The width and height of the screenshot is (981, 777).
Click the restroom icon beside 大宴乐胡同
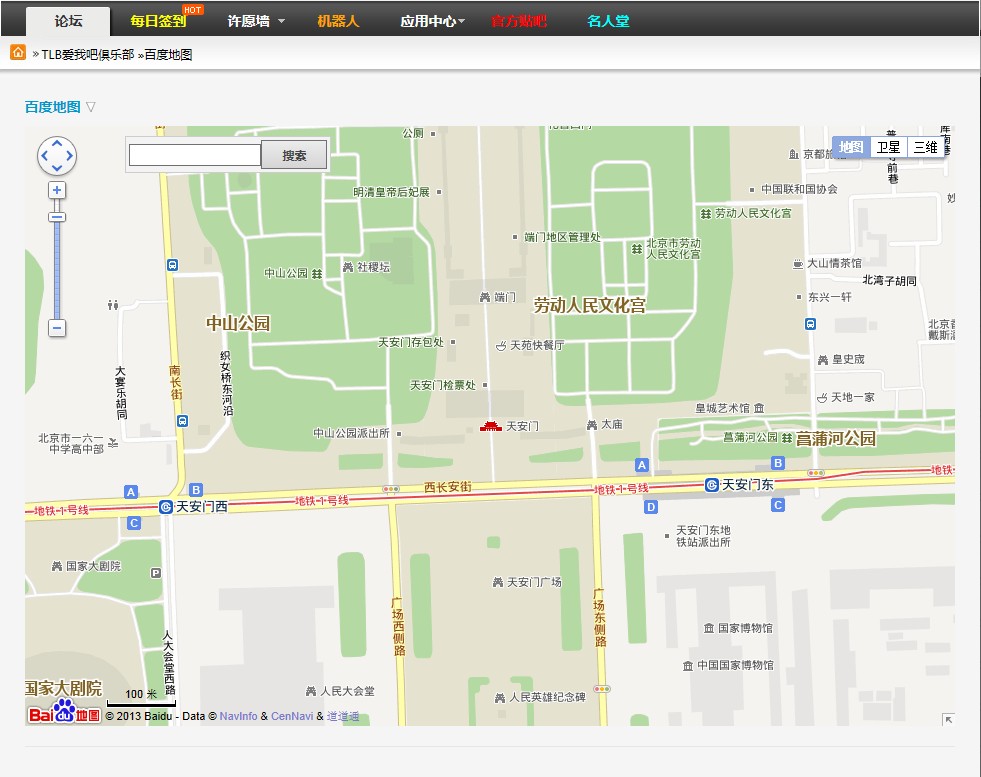pos(113,305)
